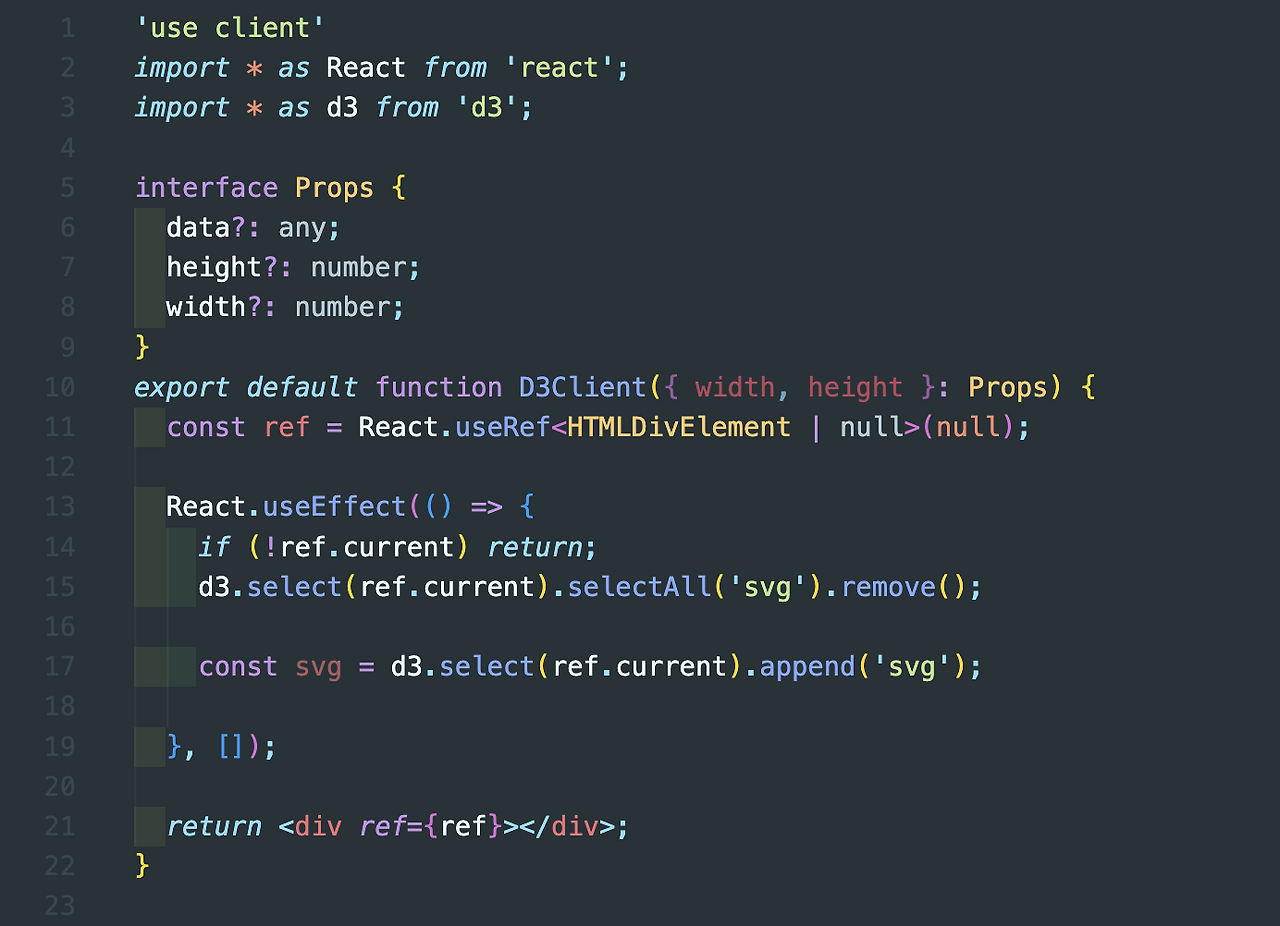The height and width of the screenshot is (926, 1280).
Task: Click the svg constant name on line 17
Action: 318,667
